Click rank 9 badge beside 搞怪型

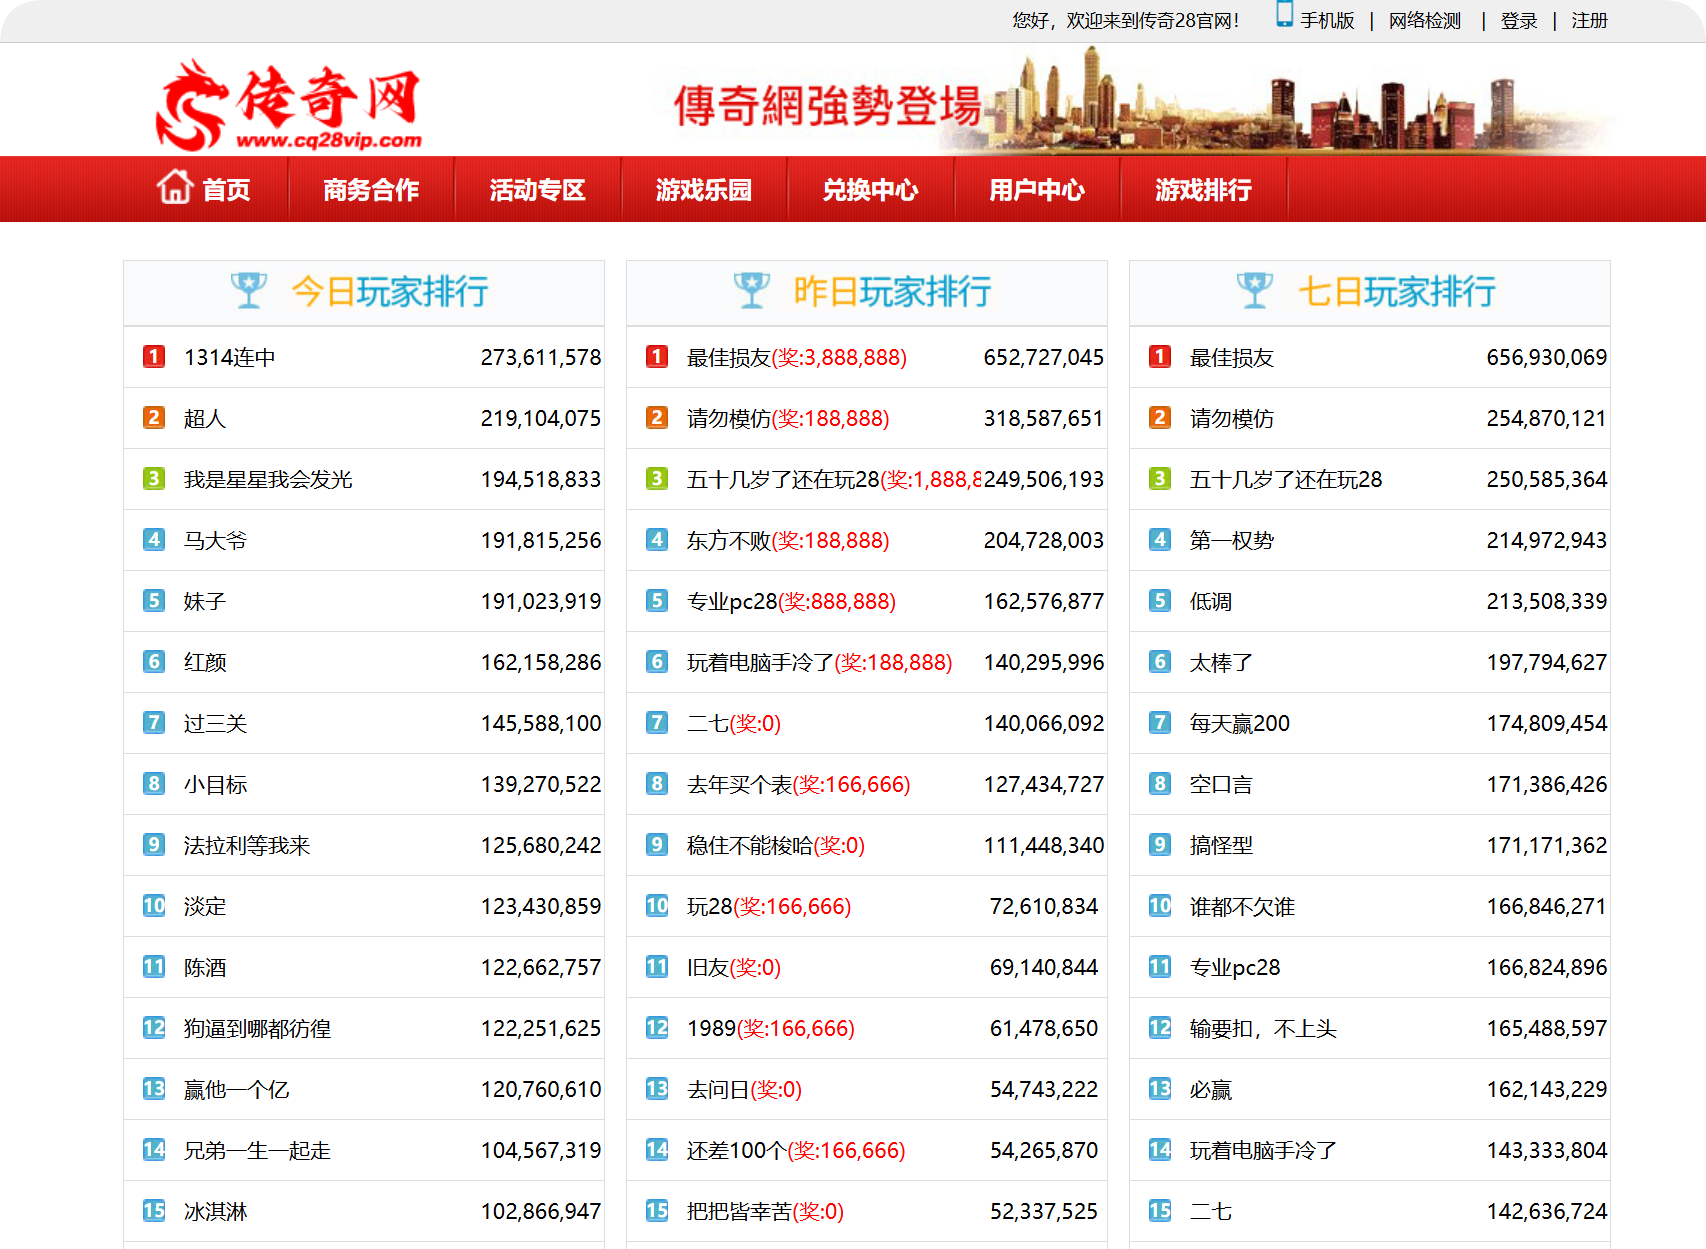click(x=1160, y=845)
